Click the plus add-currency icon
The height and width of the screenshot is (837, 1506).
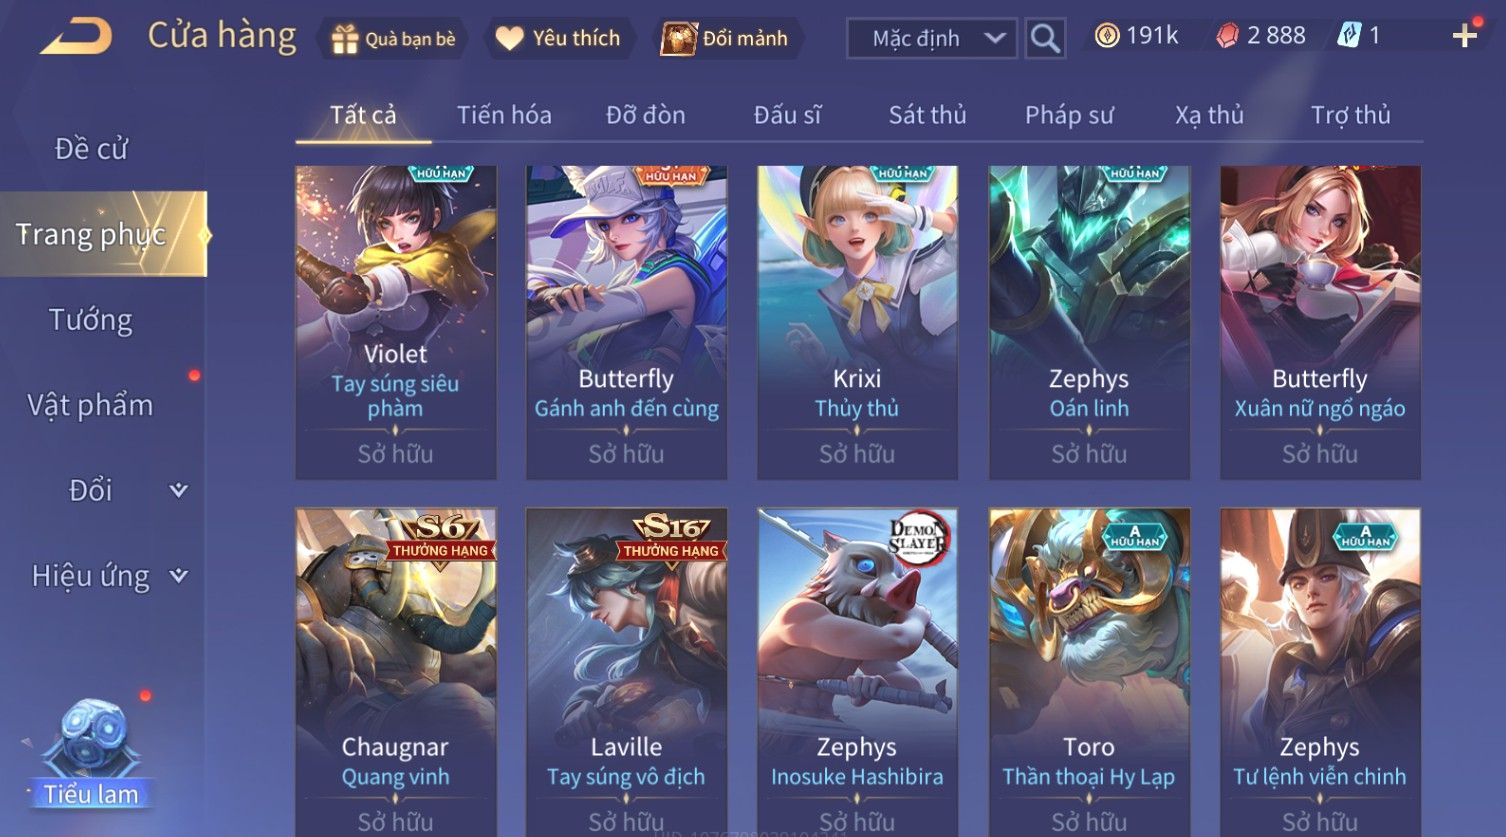[x=1465, y=36]
